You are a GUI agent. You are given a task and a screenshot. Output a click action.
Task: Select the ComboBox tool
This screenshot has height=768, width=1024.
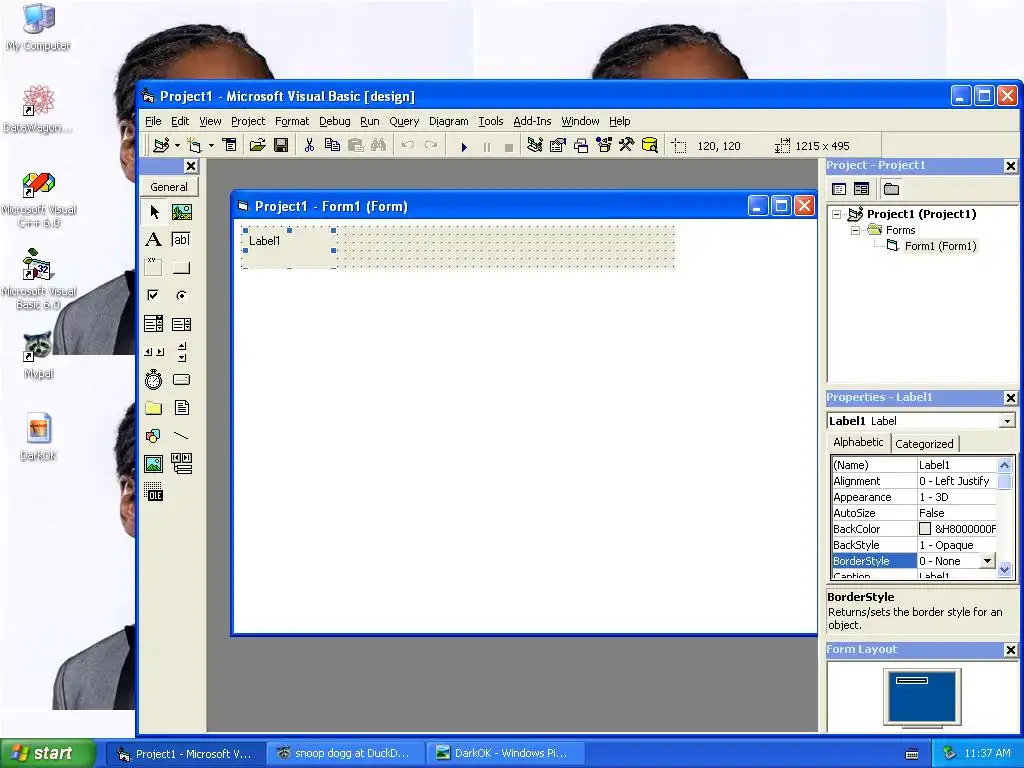[154, 323]
